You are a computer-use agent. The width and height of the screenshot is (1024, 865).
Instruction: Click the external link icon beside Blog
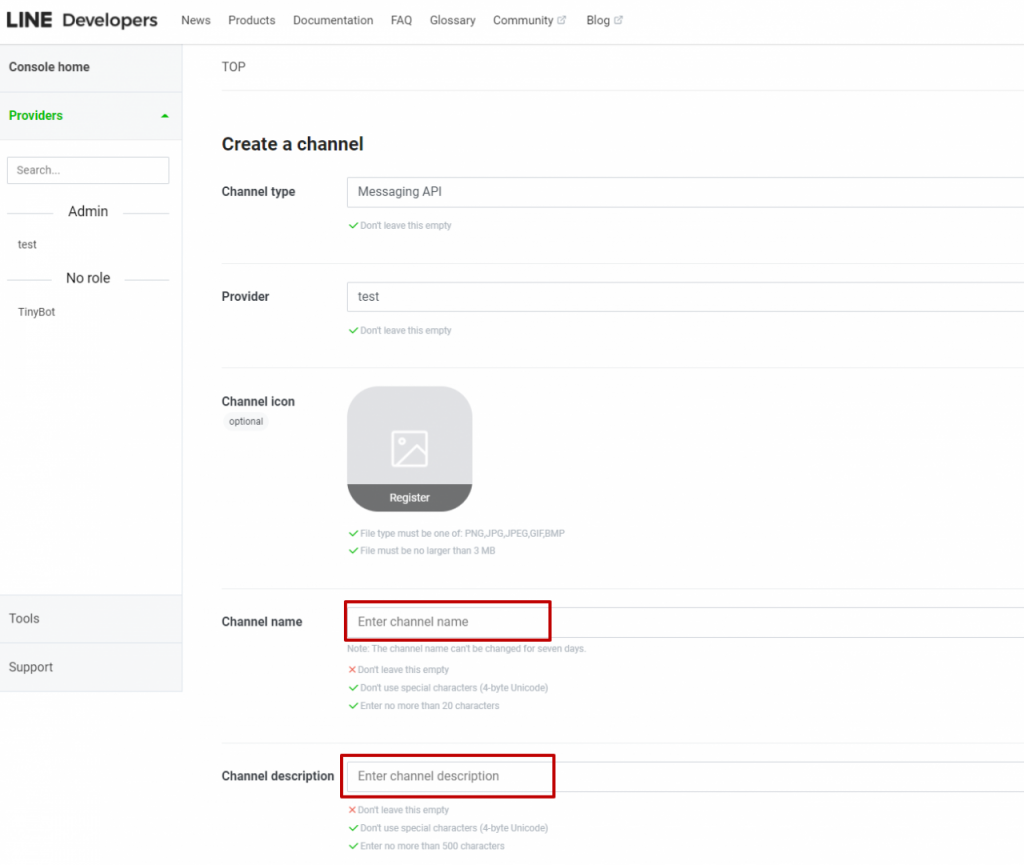618,20
